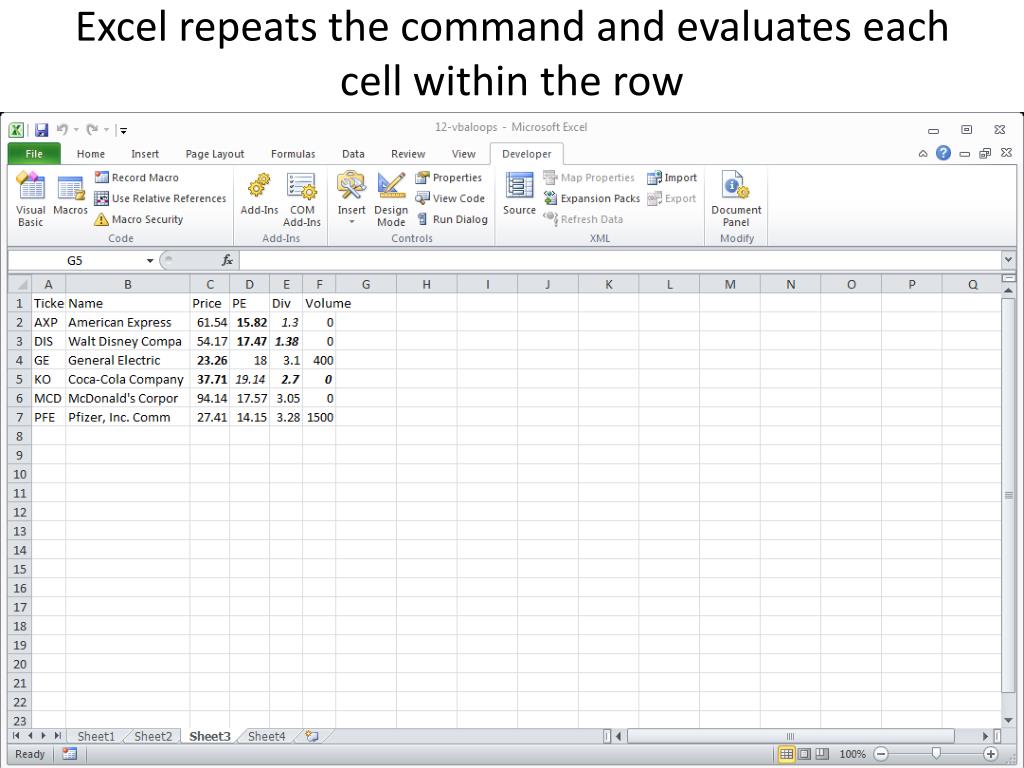Select column B header
Viewport: 1024px width, 768px height.
(128, 284)
